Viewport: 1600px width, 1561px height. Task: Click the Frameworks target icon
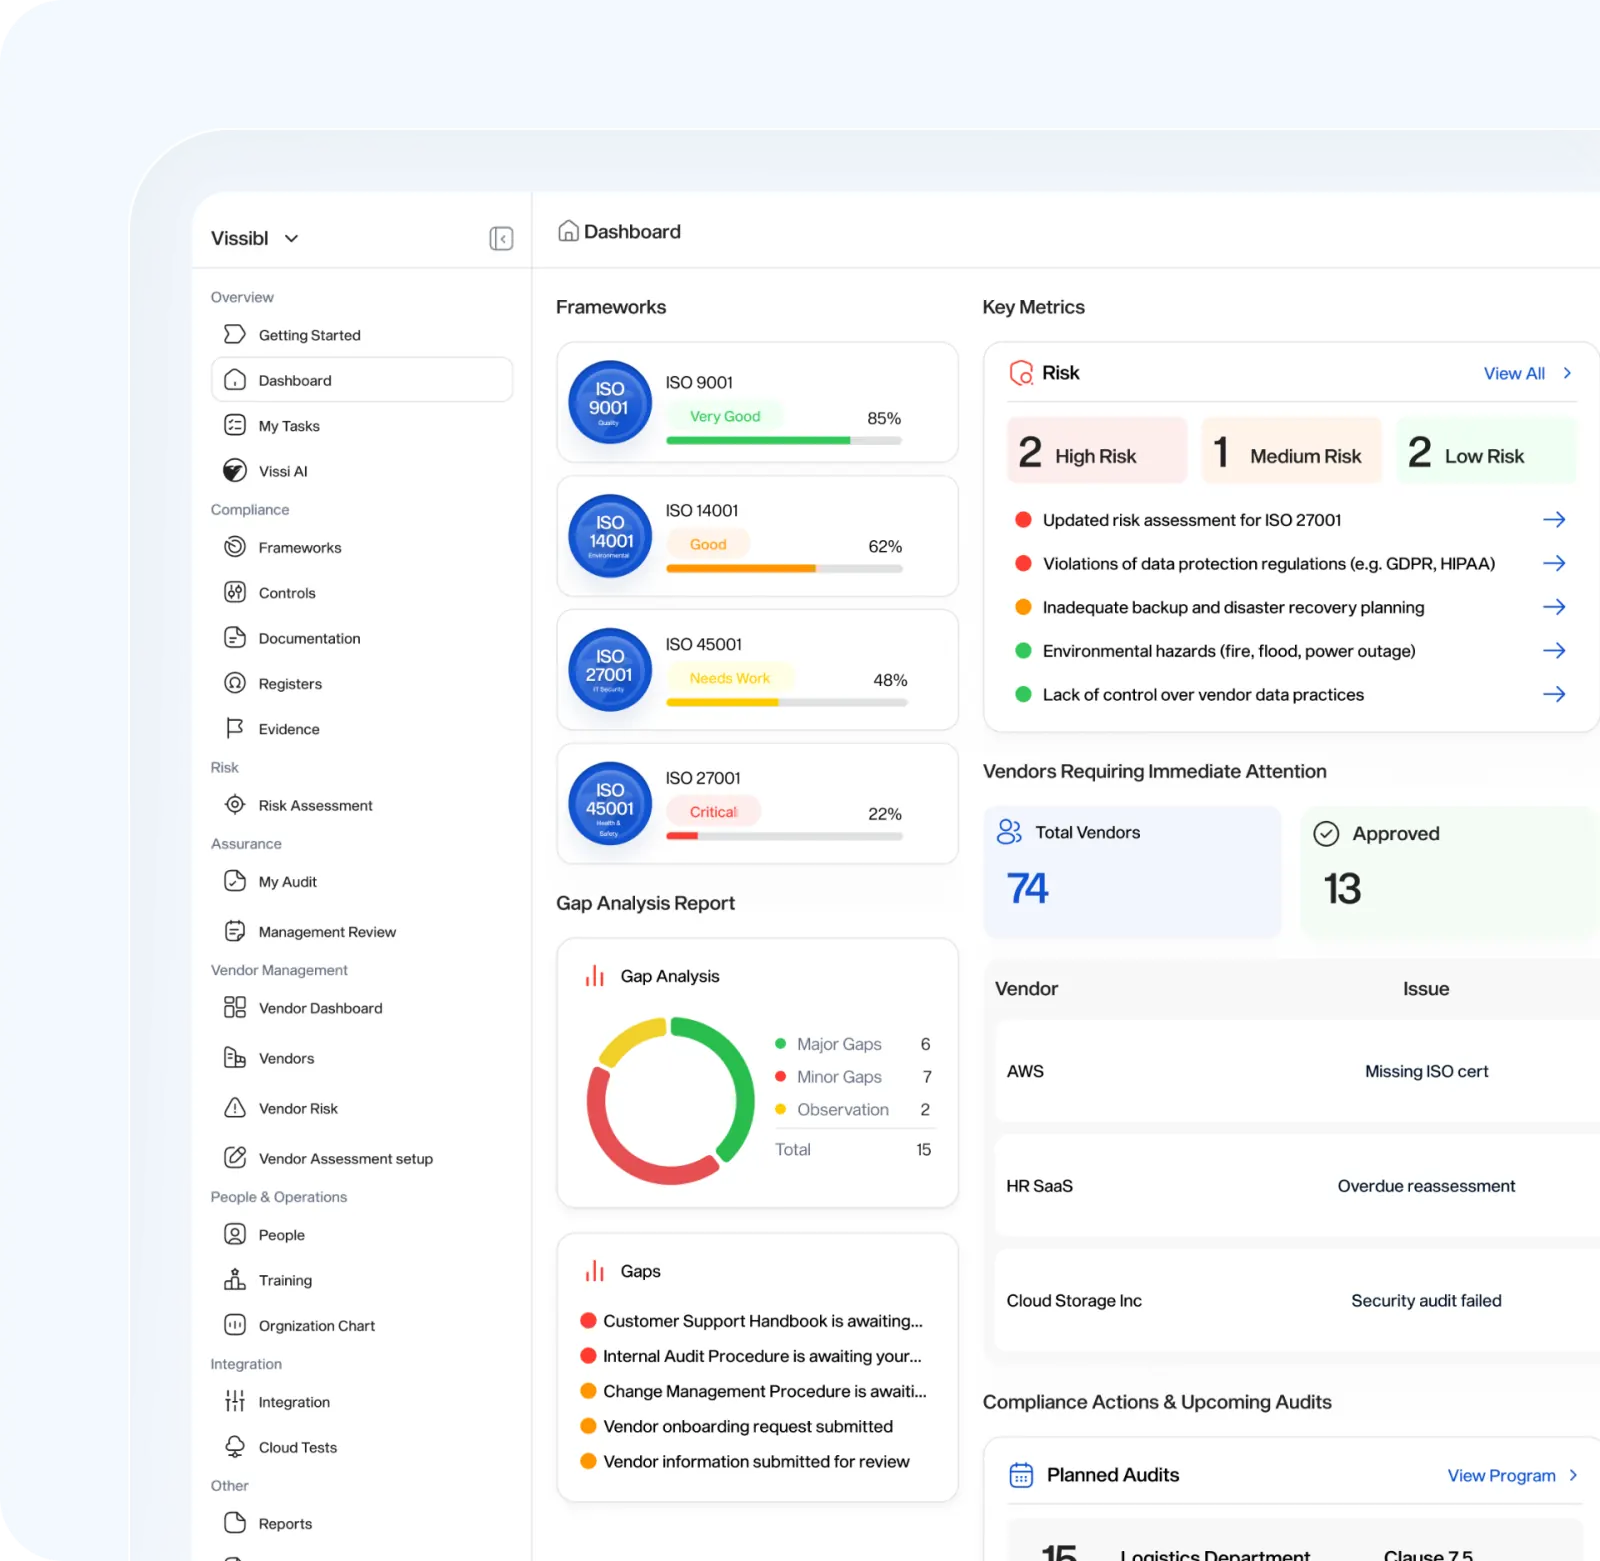point(235,547)
